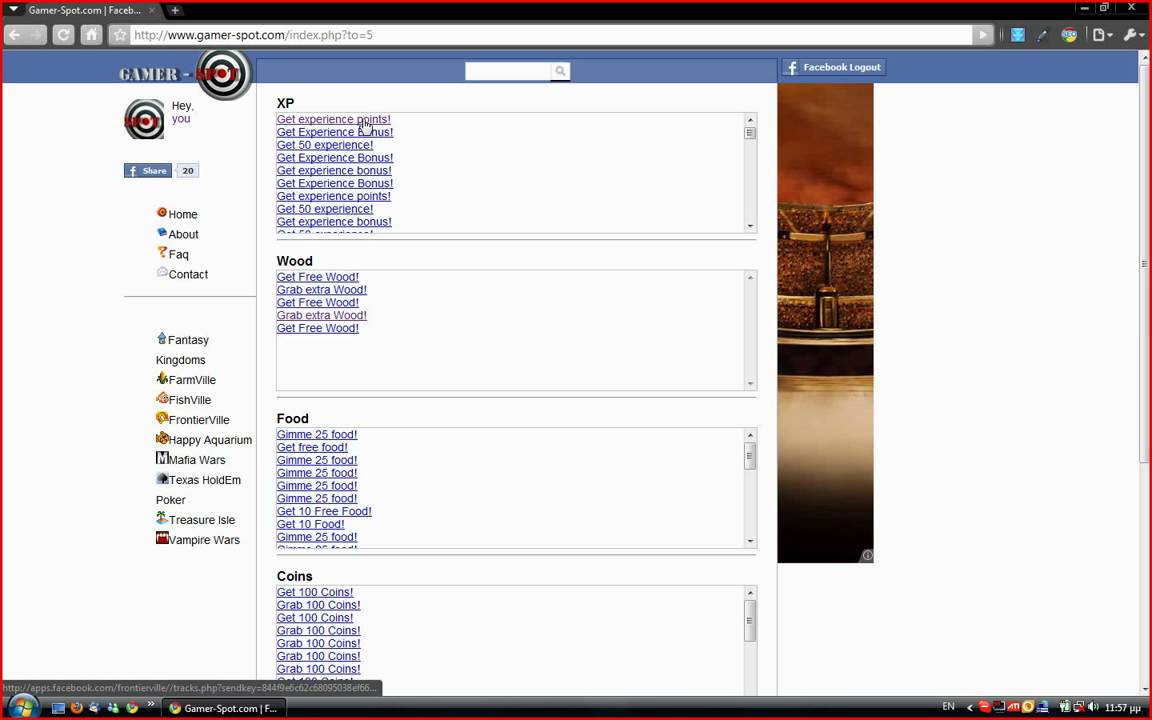This screenshot has height=720, width=1152.
Task: Select the Gamer-Spot.com browser tab
Action: 83,10
